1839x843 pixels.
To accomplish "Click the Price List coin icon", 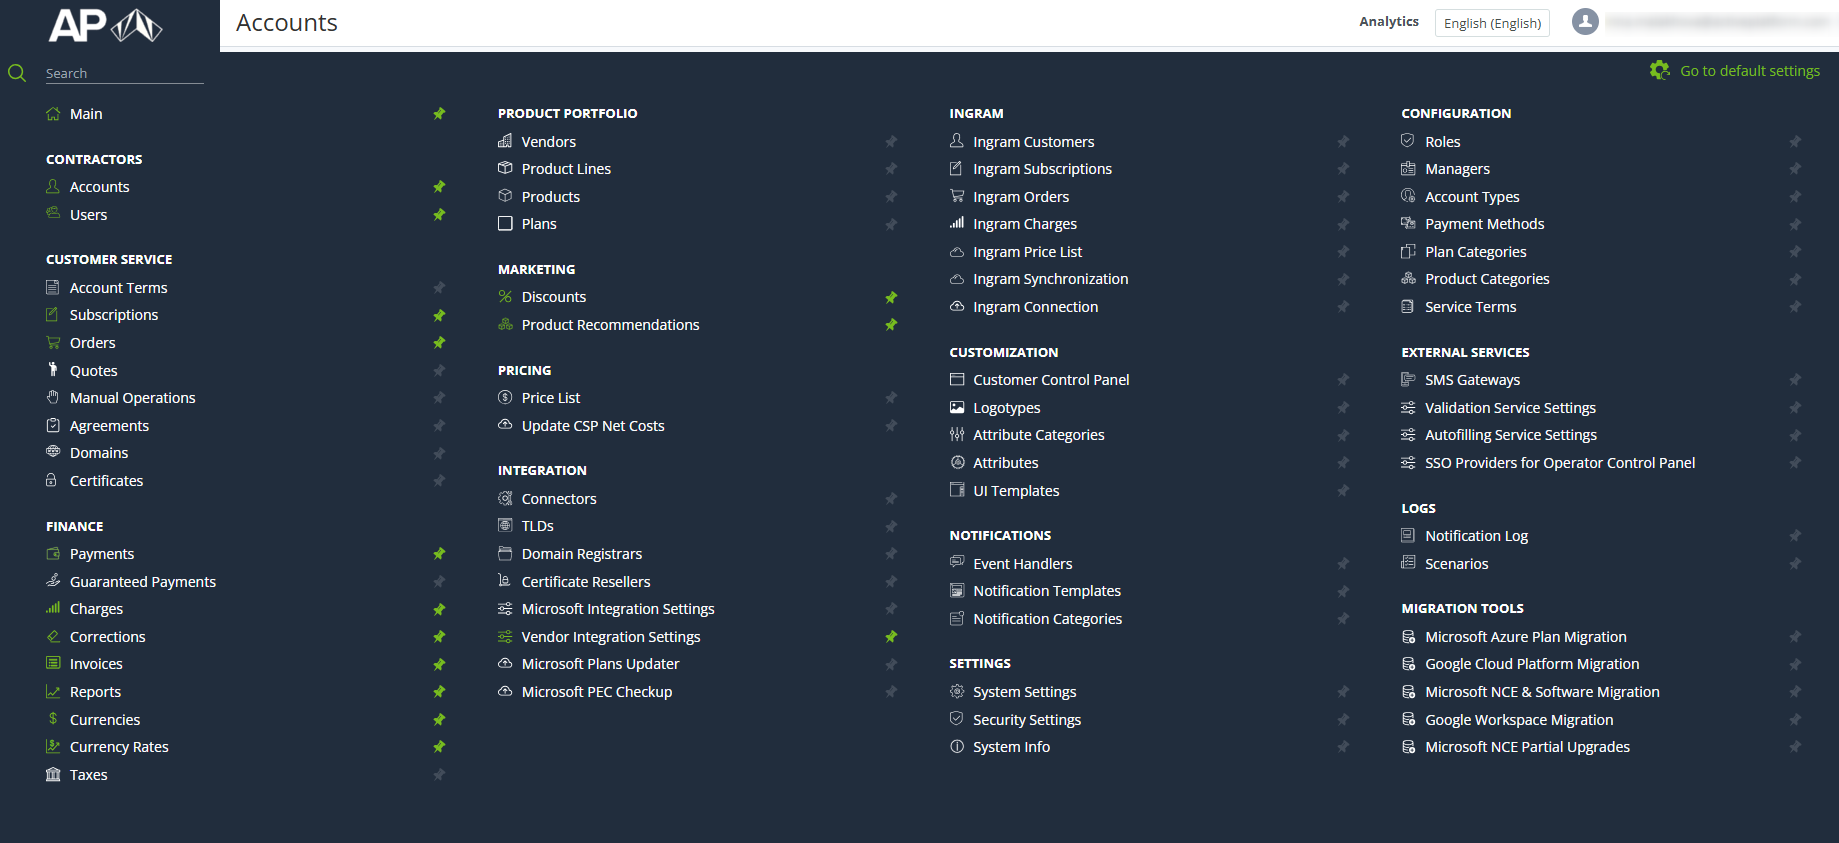I will (x=505, y=397).
